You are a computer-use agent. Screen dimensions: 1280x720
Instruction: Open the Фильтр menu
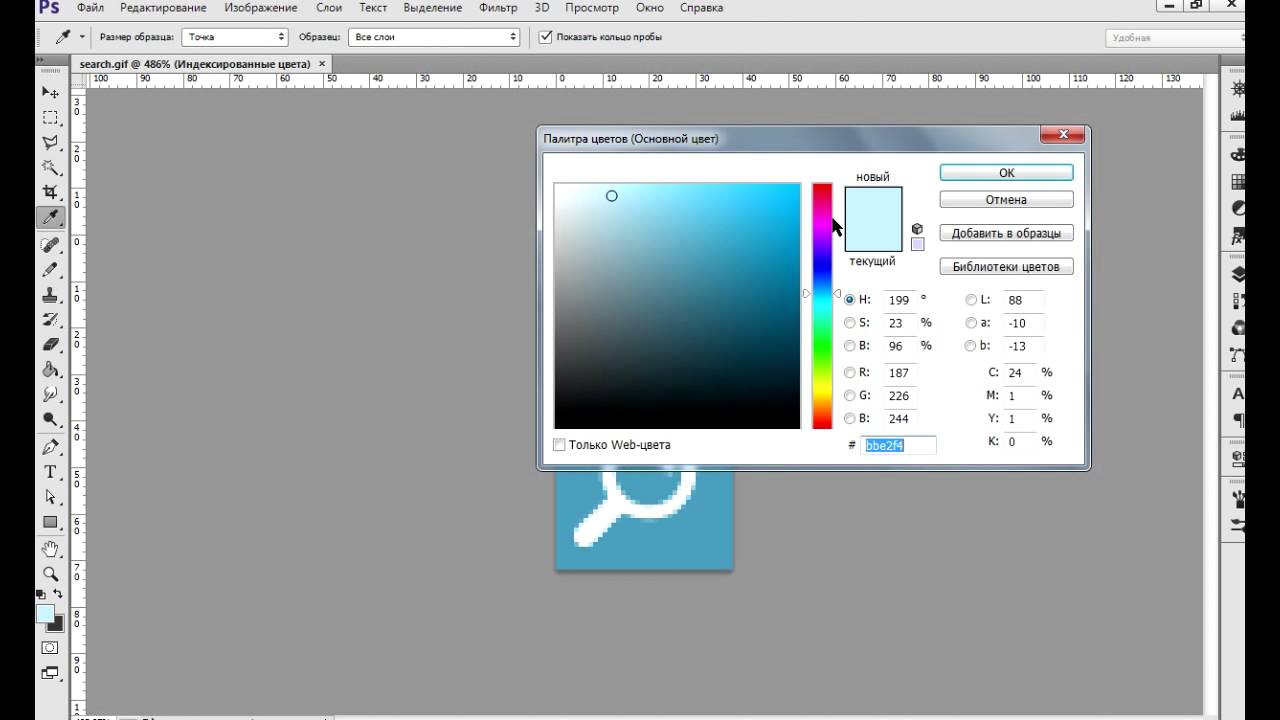pyautogui.click(x=498, y=8)
